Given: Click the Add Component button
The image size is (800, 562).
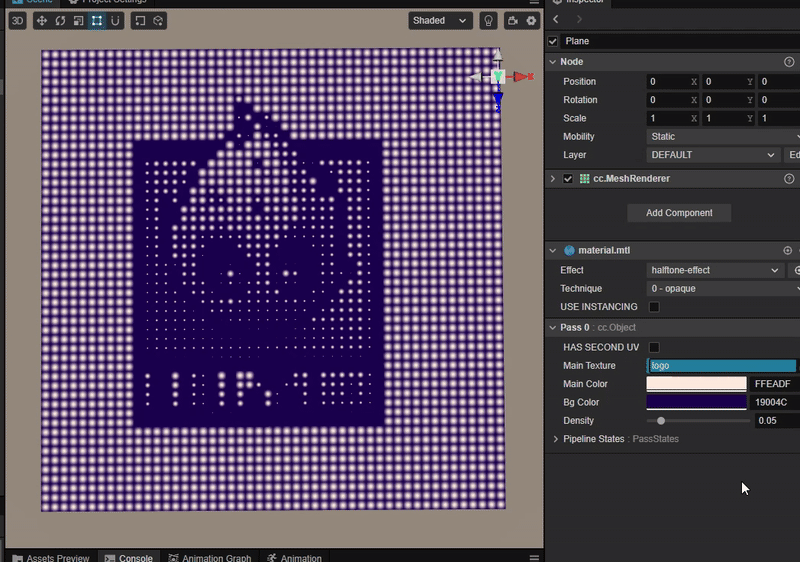Looking at the screenshot, I should [679, 213].
